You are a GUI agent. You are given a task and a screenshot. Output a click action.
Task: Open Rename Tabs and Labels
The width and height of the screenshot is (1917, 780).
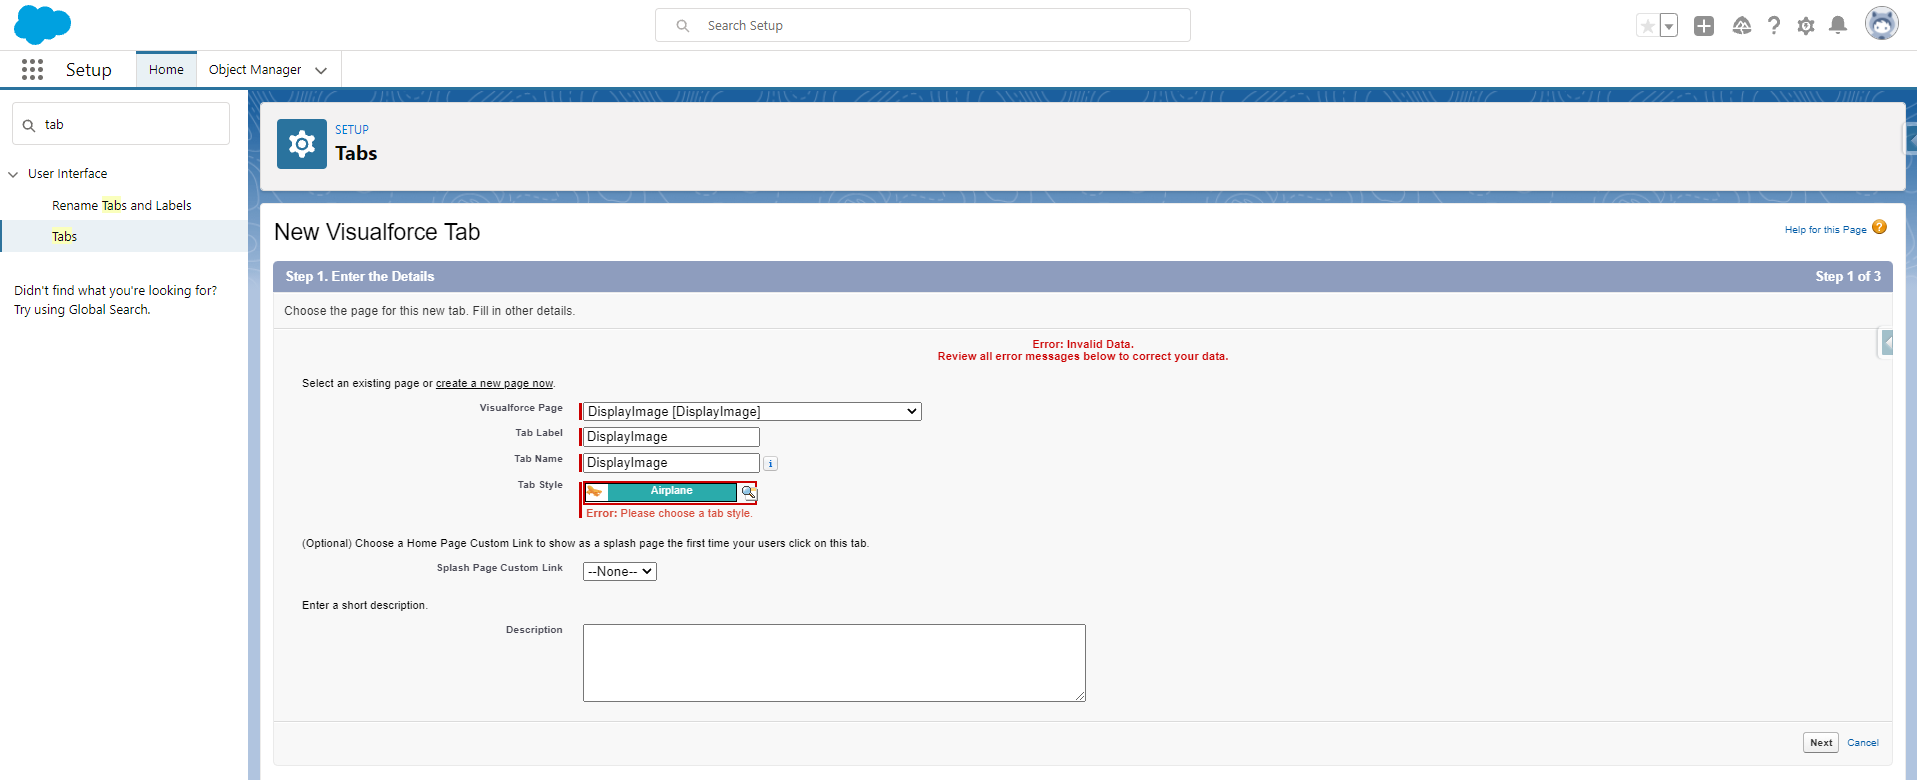pos(122,205)
